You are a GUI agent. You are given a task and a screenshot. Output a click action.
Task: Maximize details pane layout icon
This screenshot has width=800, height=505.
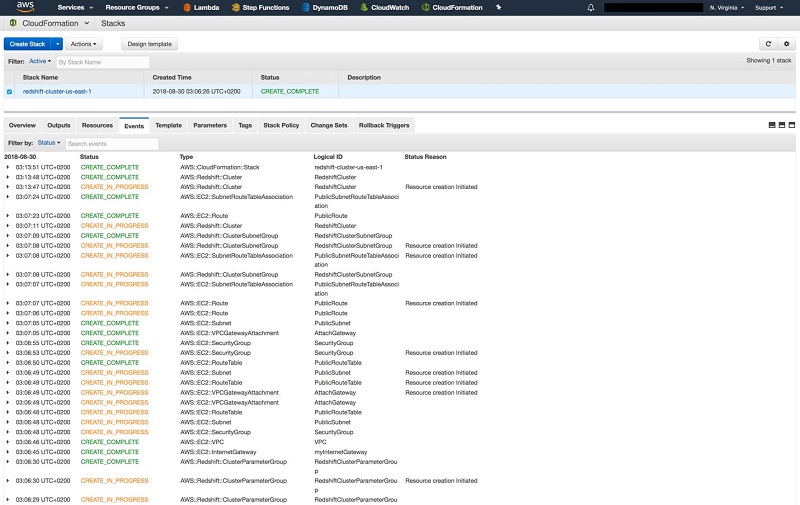point(792,125)
